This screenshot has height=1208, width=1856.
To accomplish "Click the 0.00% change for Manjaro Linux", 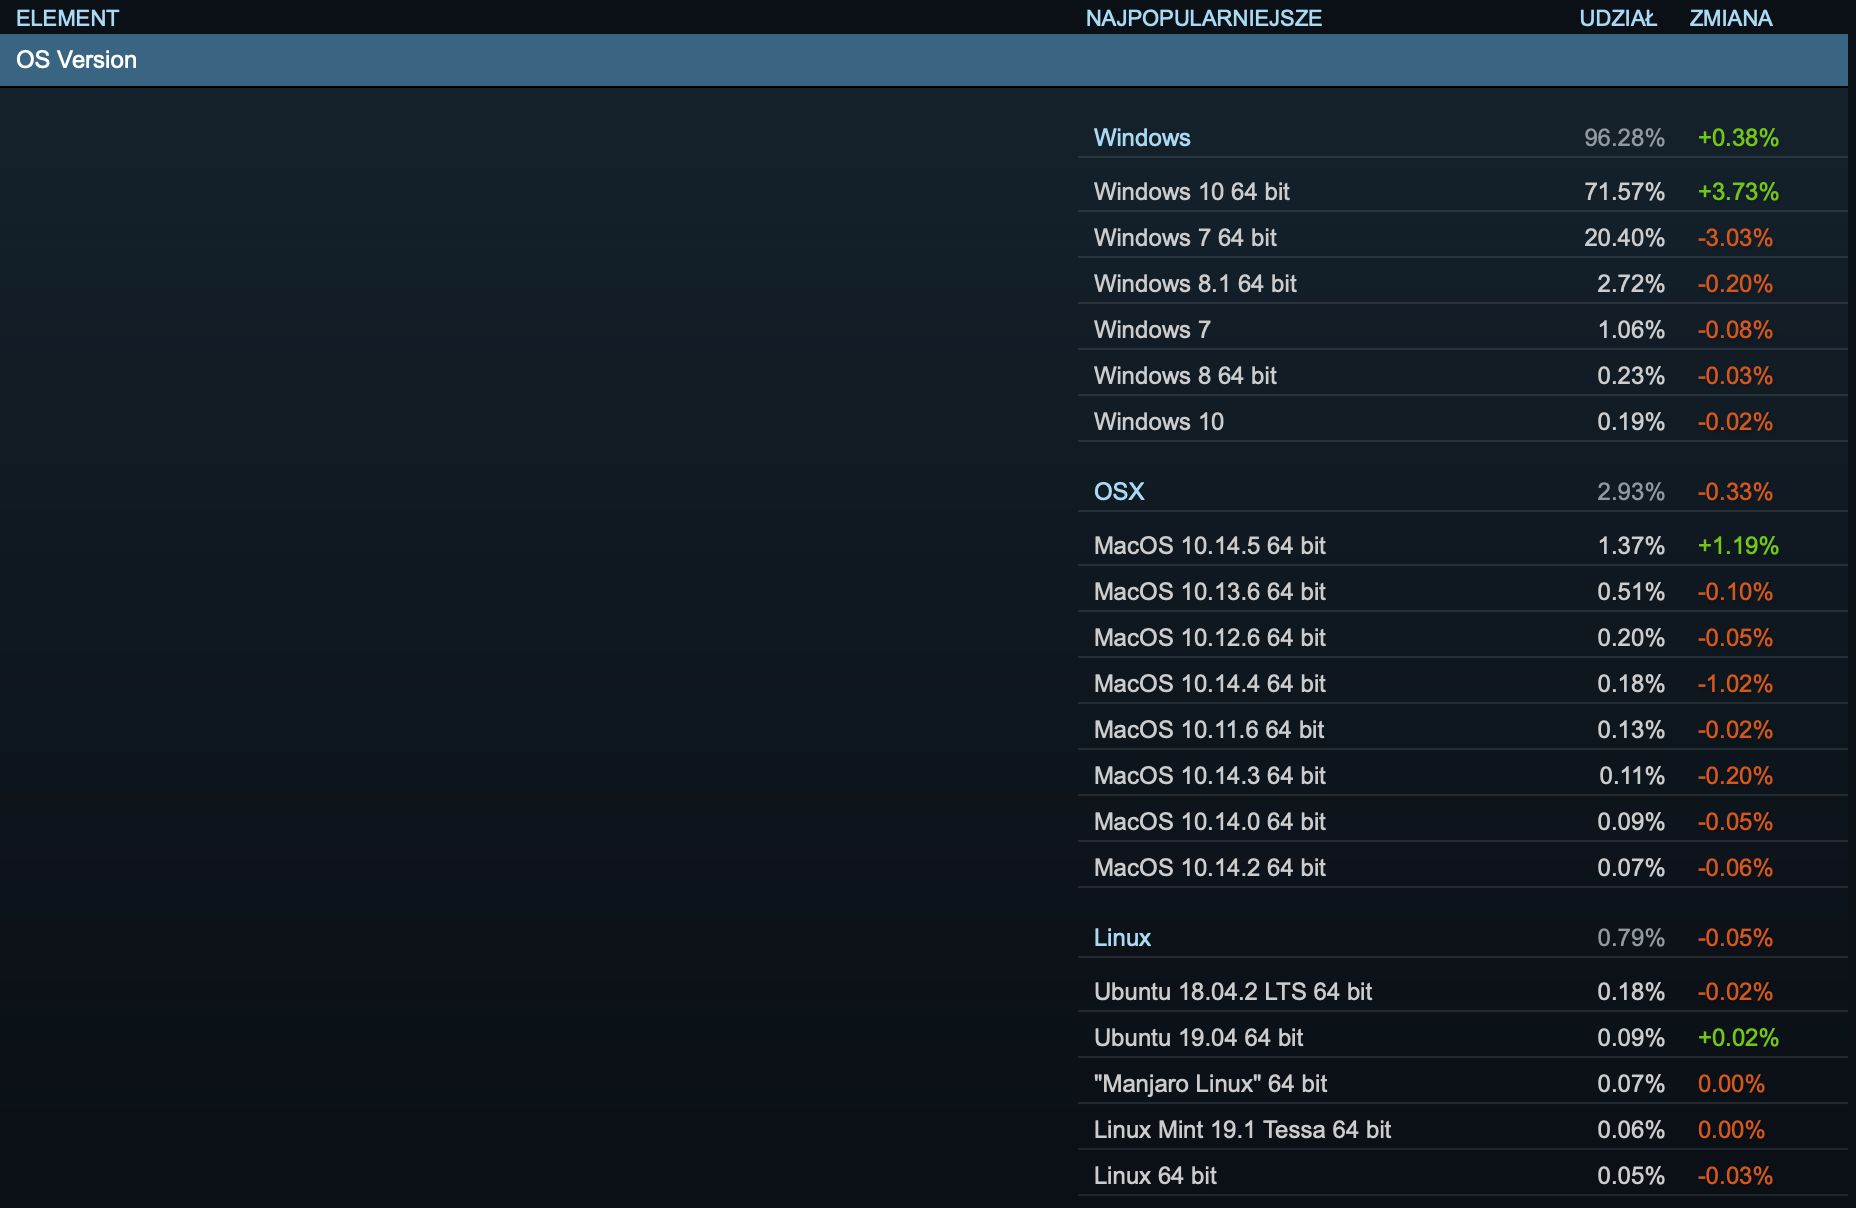I will click(1731, 1084).
